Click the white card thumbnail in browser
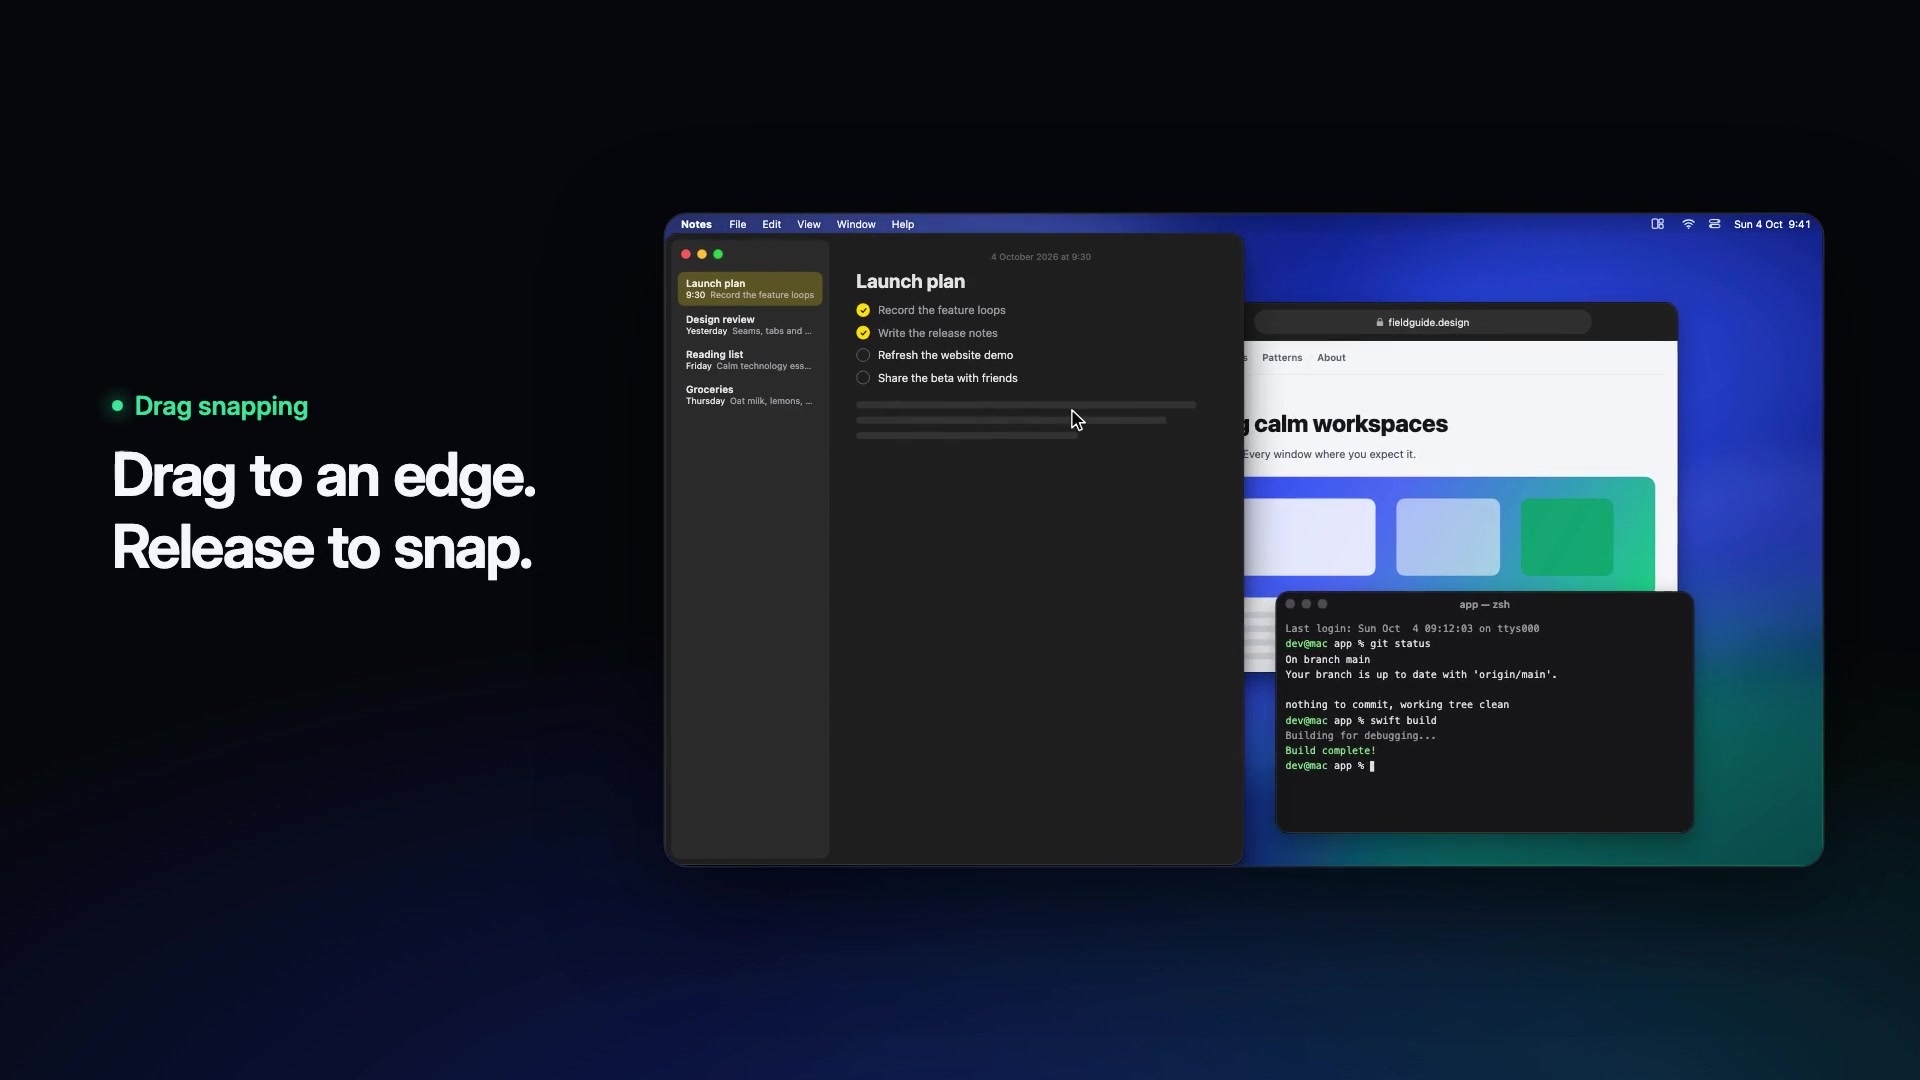The height and width of the screenshot is (1080, 1920). tap(1309, 537)
